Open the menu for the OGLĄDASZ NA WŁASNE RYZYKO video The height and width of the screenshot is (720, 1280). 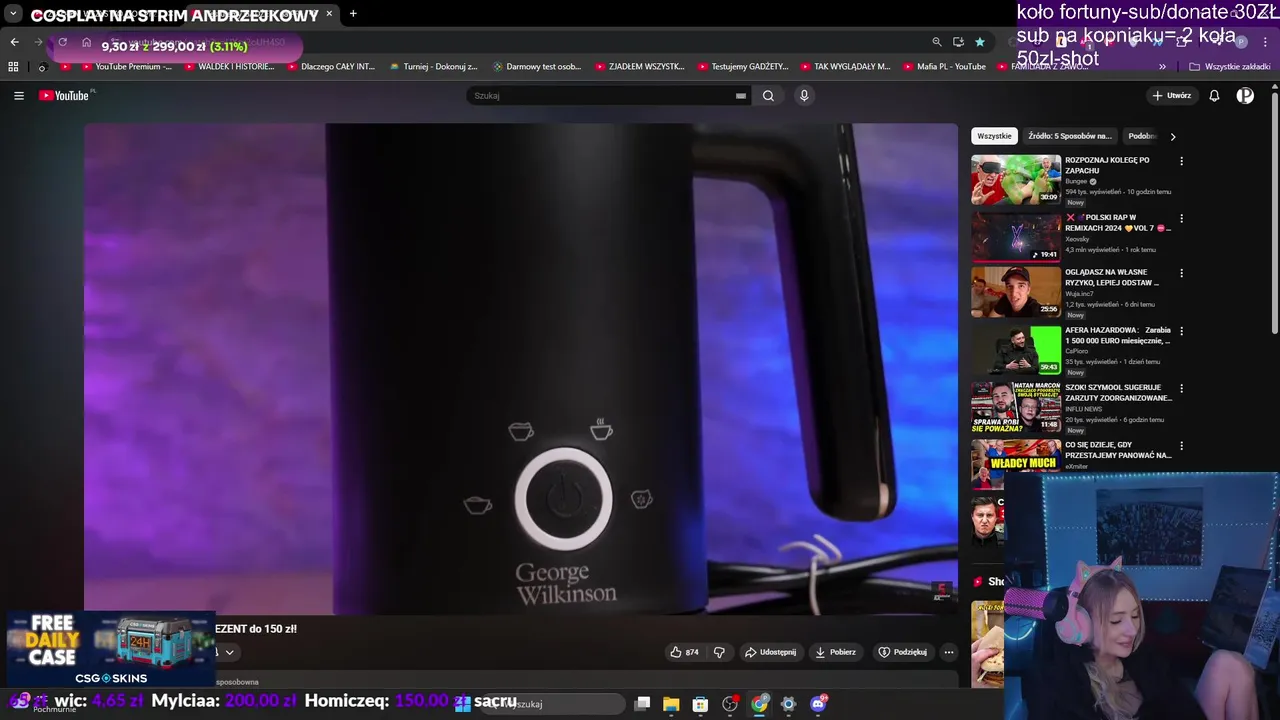click(1181, 273)
